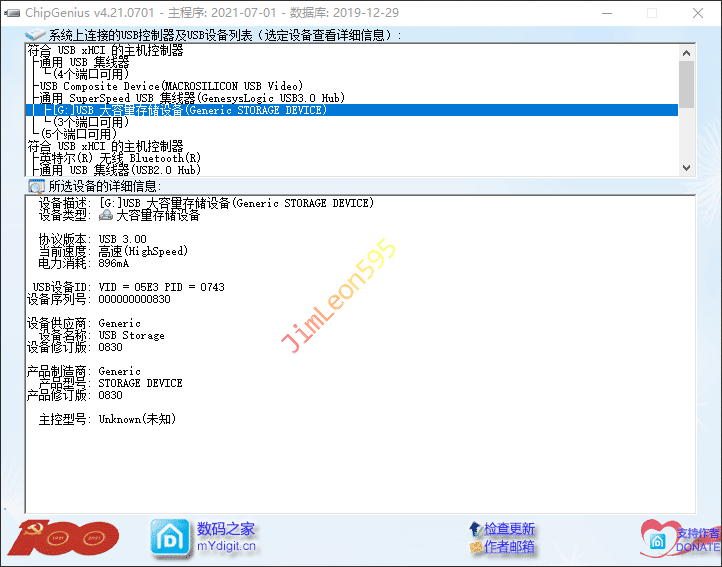Click the author email envelope icon

tap(475, 547)
